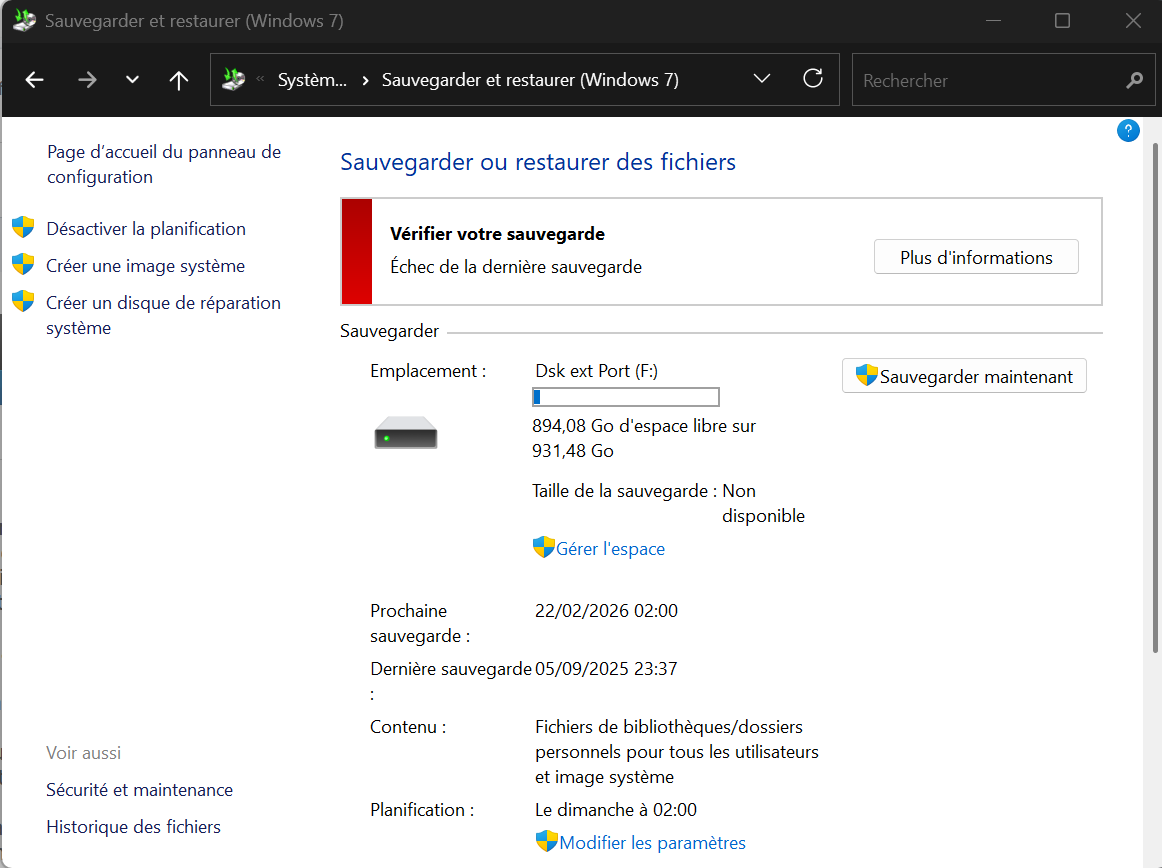The width and height of the screenshot is (1162, 868).
Task: Minimize the window
Action: (x=993, y=21)
